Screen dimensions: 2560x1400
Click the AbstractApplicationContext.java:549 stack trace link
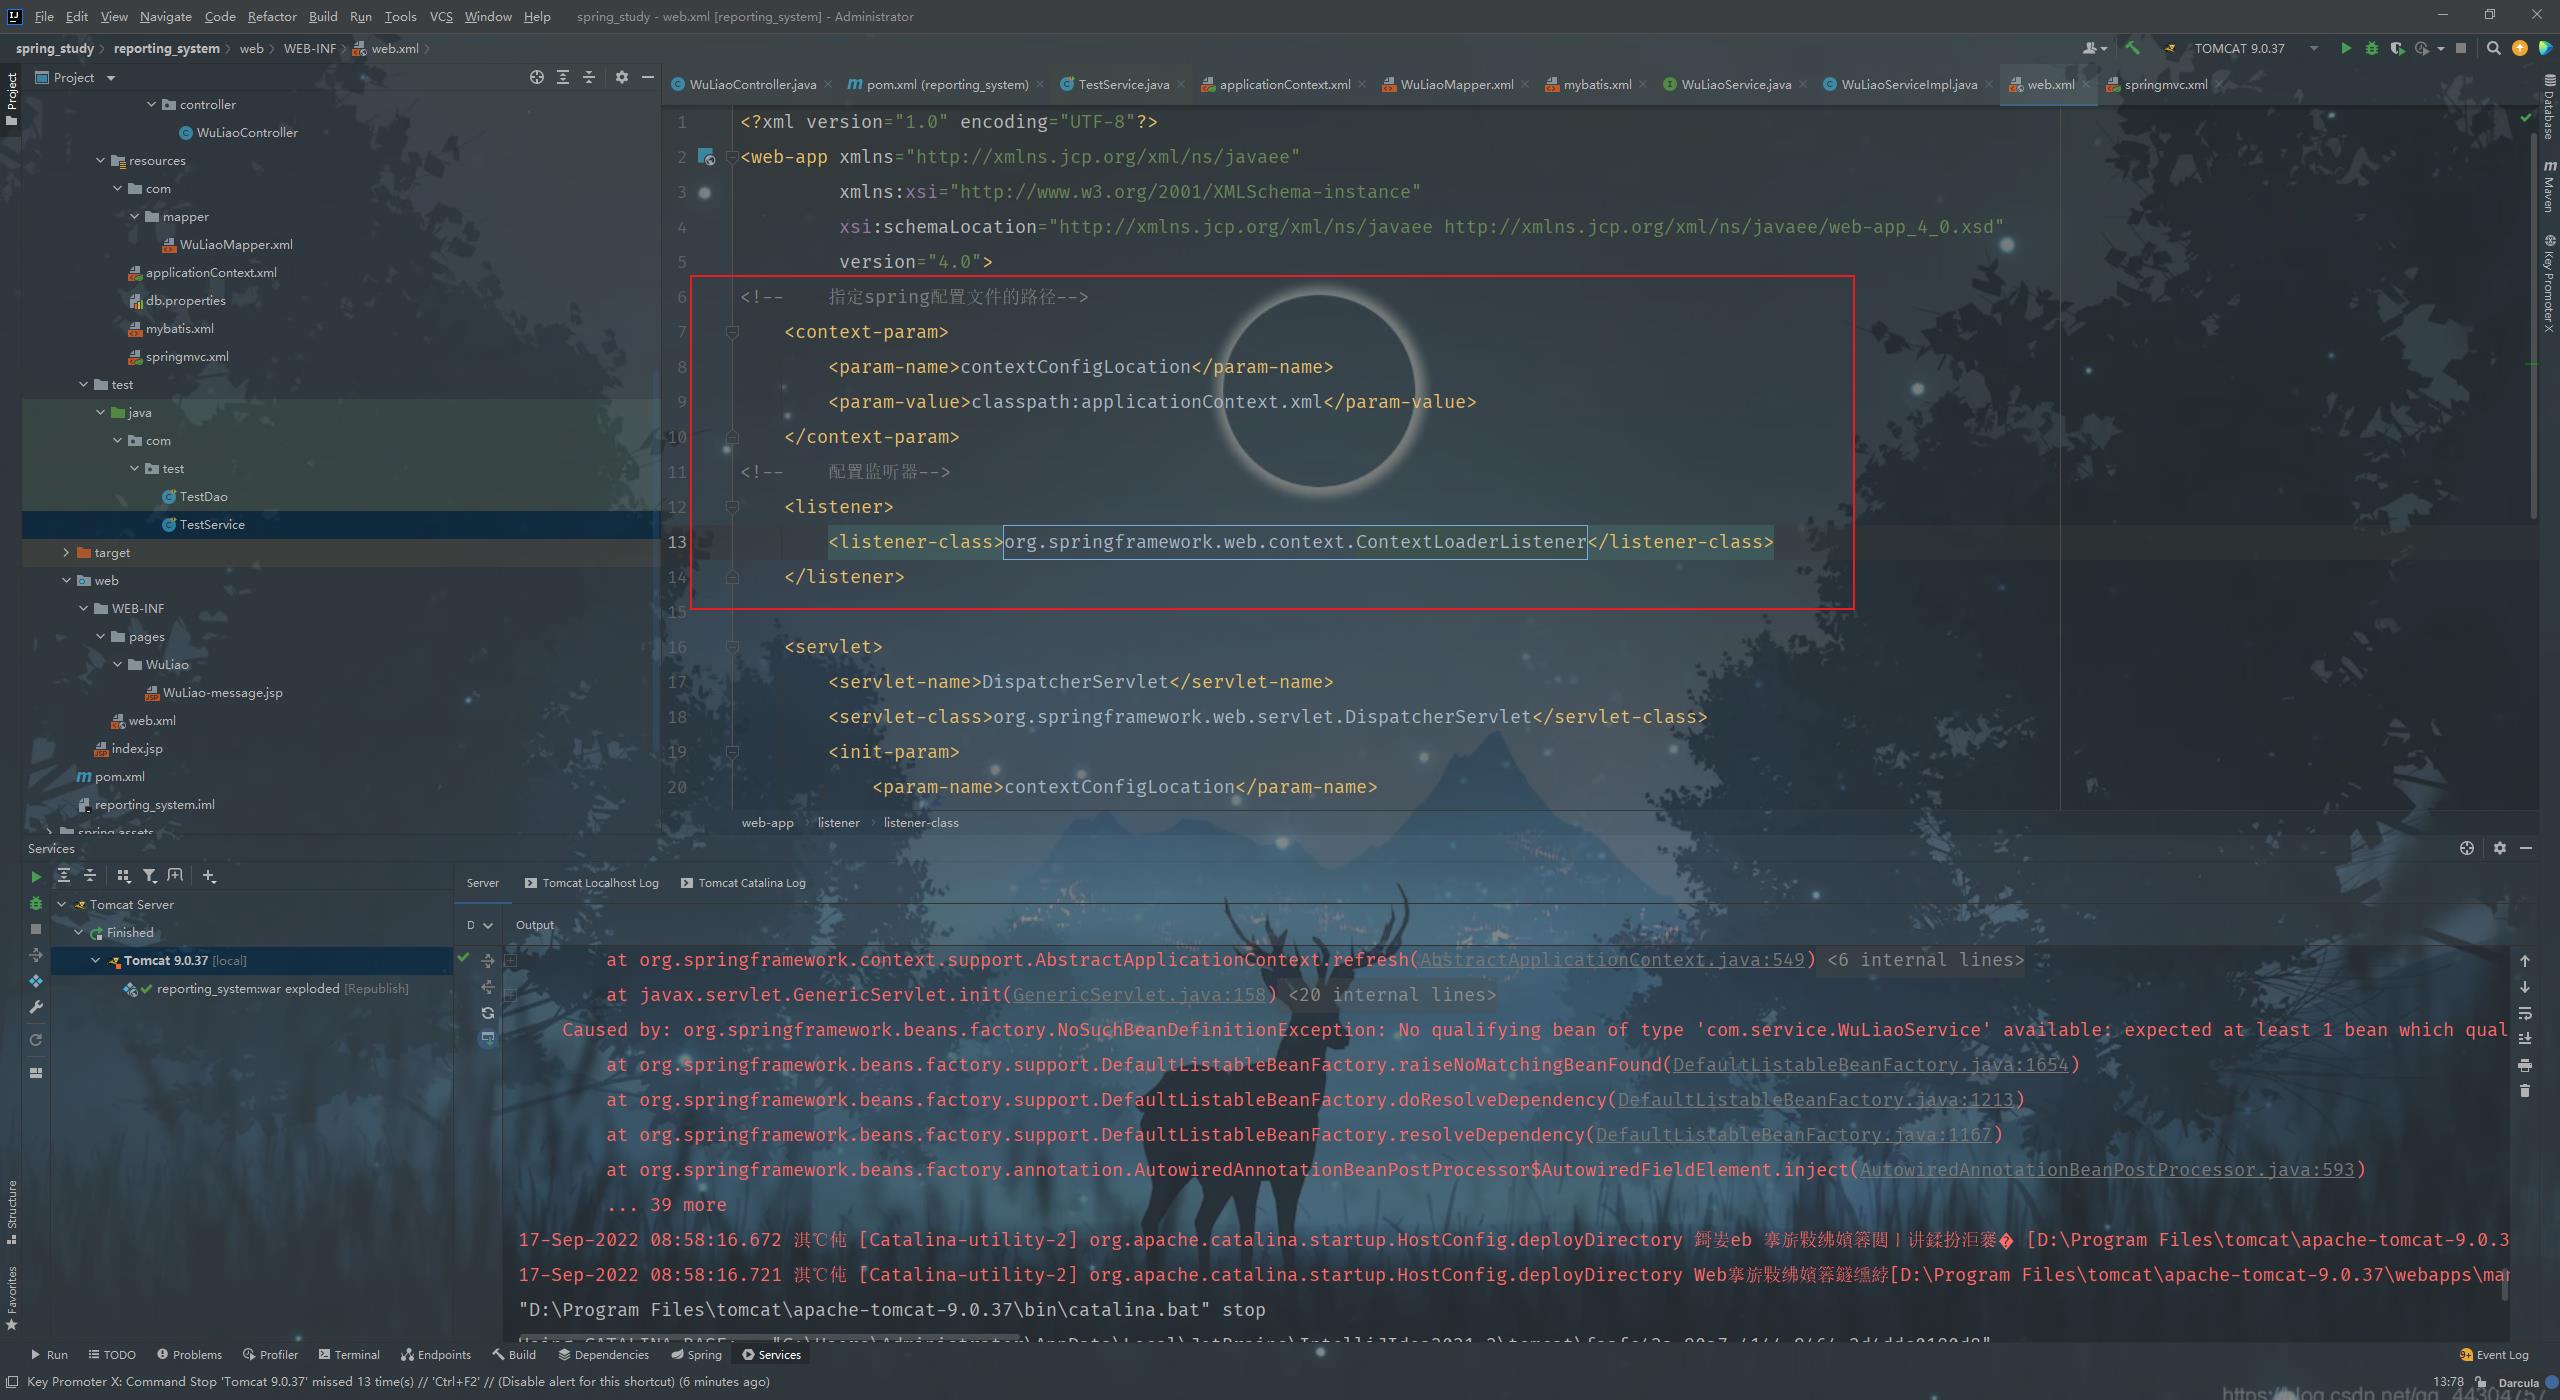[1610, 960]
